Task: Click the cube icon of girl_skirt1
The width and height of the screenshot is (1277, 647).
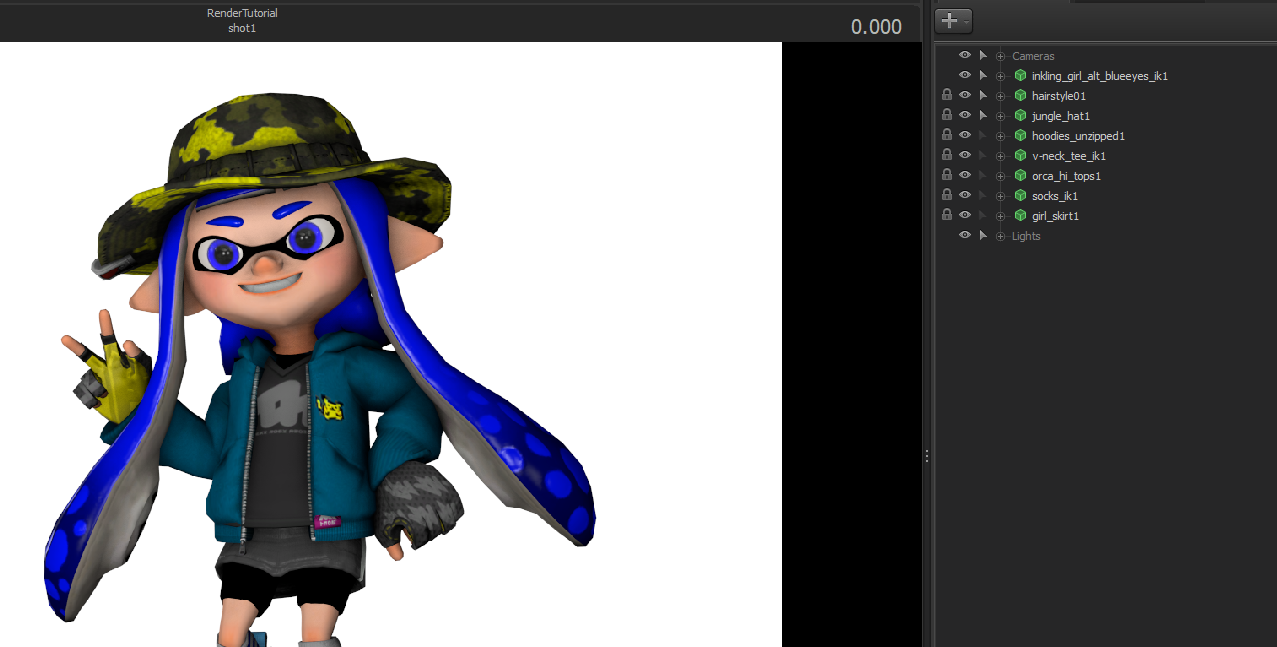Action: click(x=1020, y=215)
